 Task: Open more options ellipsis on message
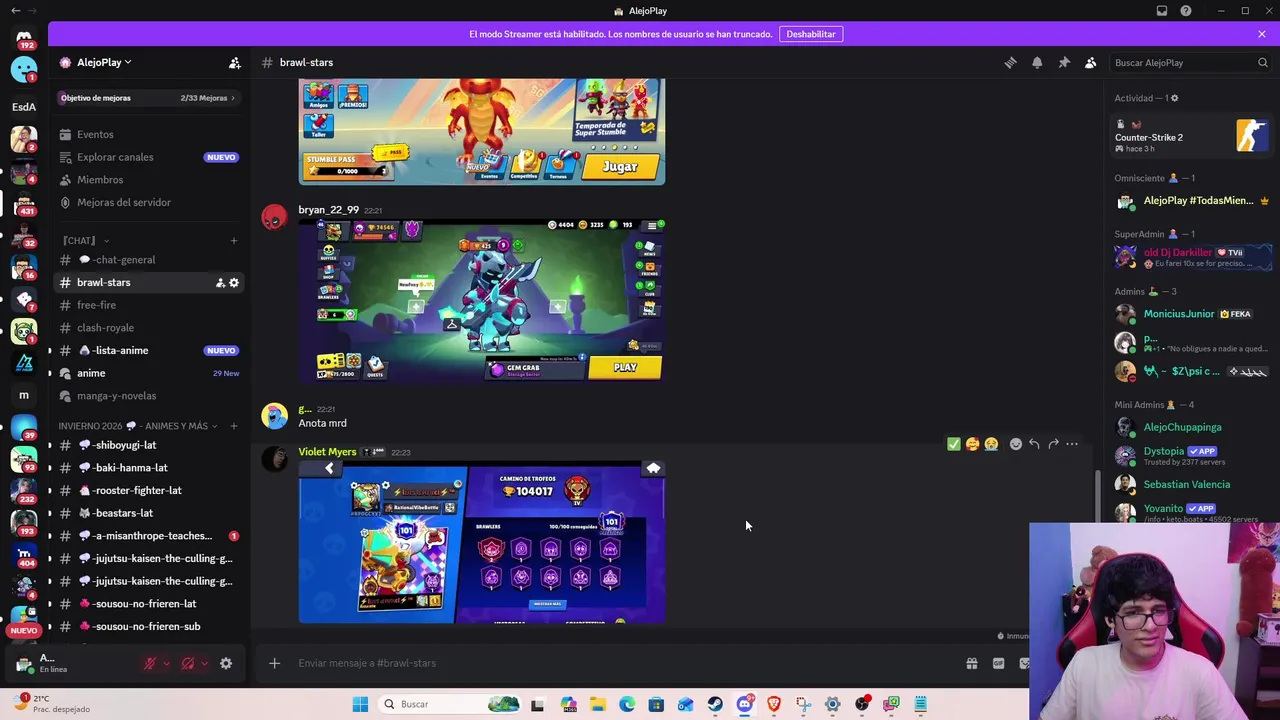1072,444
